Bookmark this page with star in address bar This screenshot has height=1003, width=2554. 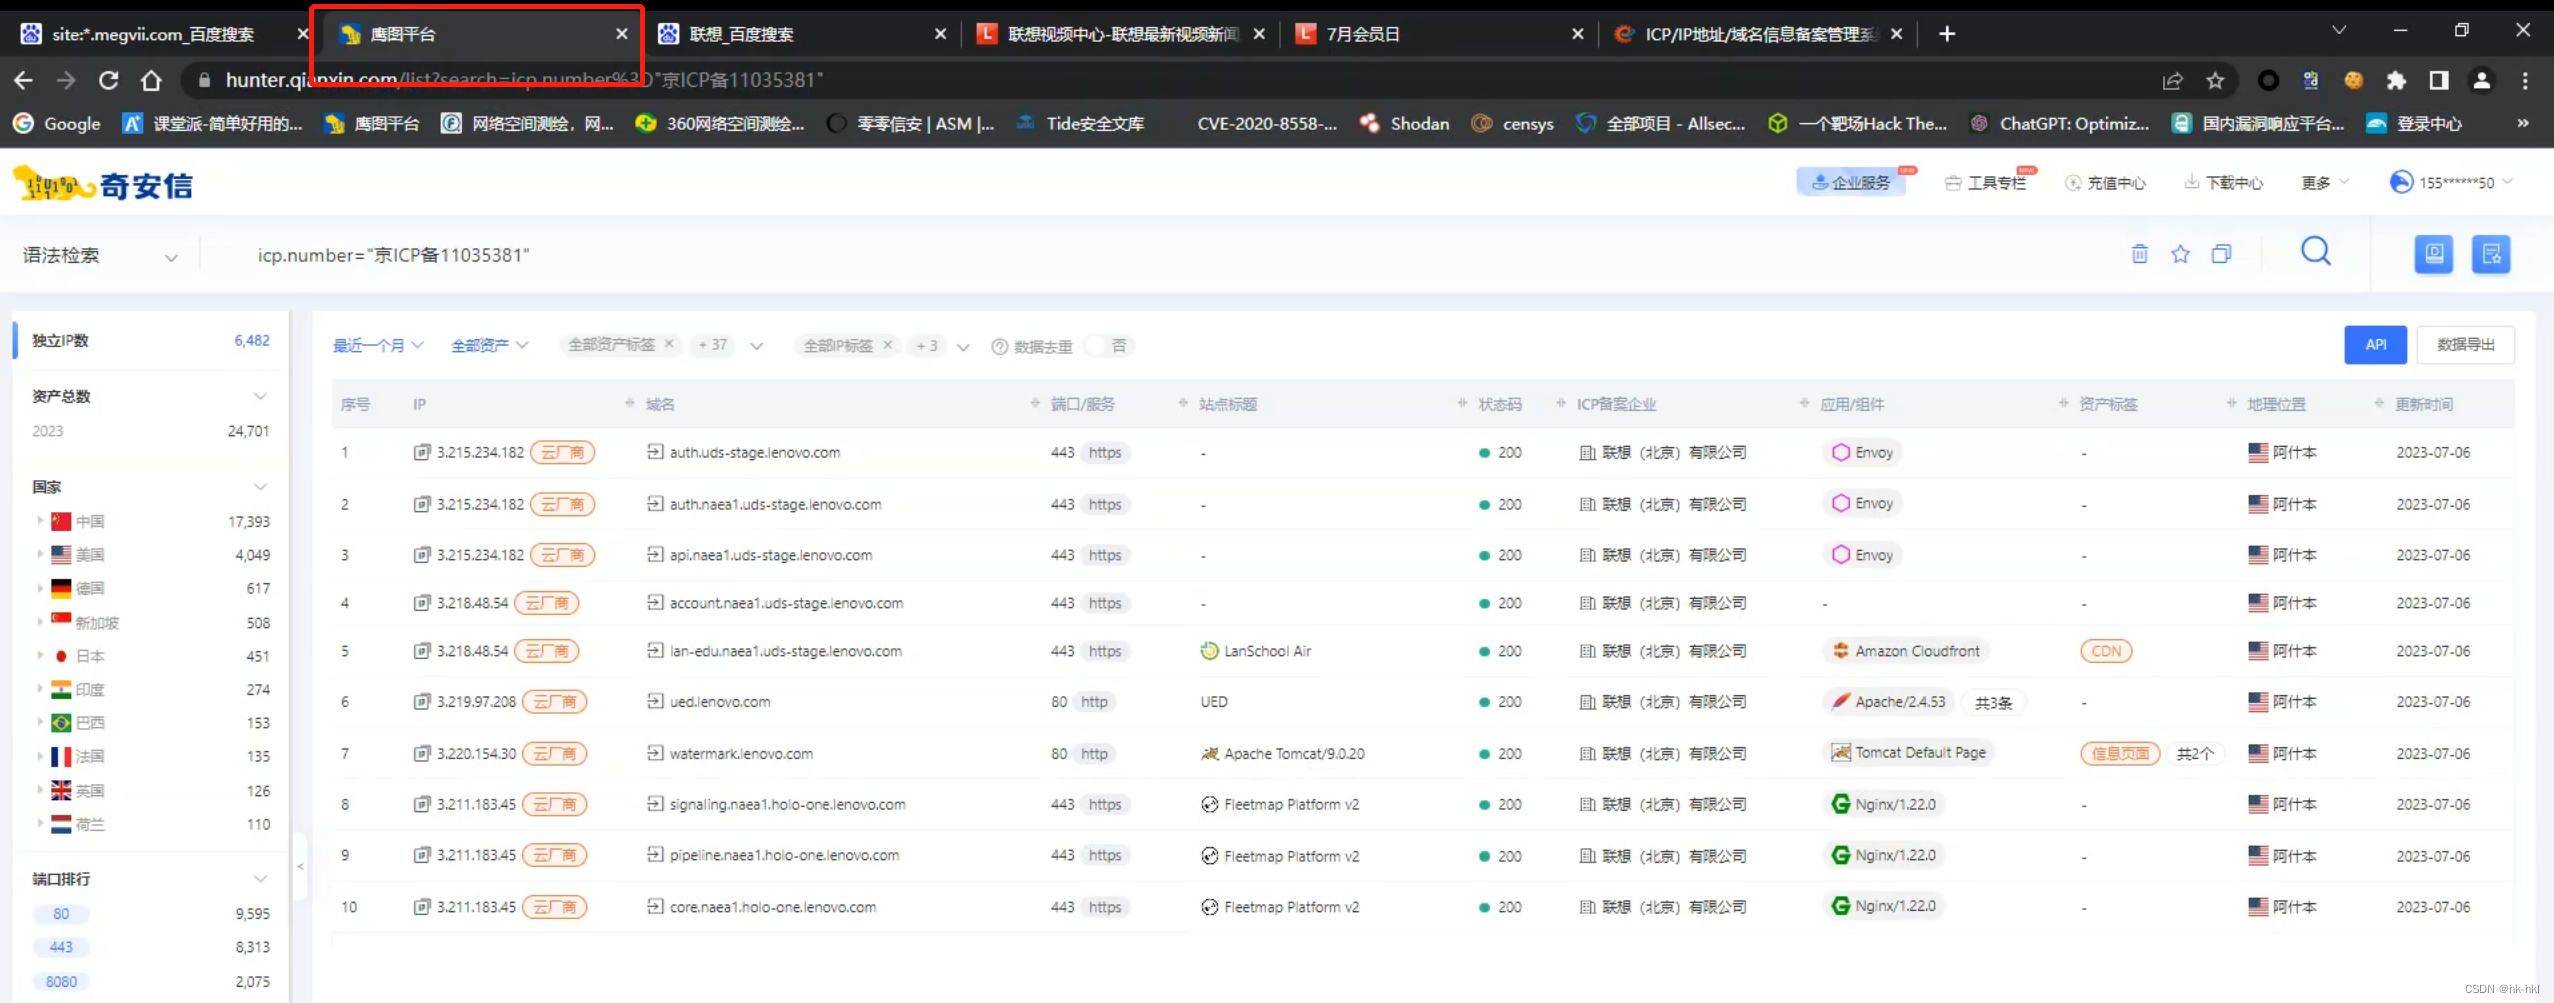(2215, 80)
